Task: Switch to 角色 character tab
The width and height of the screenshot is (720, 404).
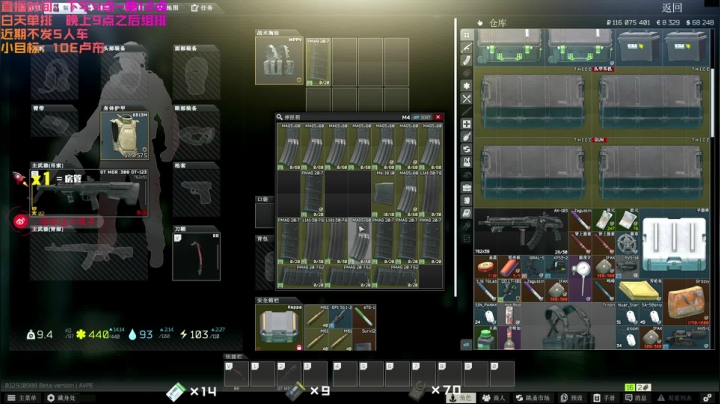Action: click(x=461, y=398)
